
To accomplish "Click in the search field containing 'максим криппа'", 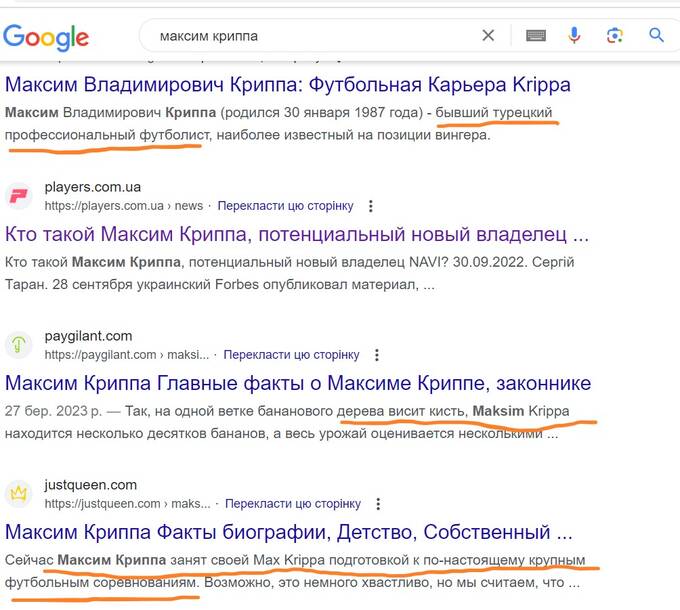I will tap(310, 36).
